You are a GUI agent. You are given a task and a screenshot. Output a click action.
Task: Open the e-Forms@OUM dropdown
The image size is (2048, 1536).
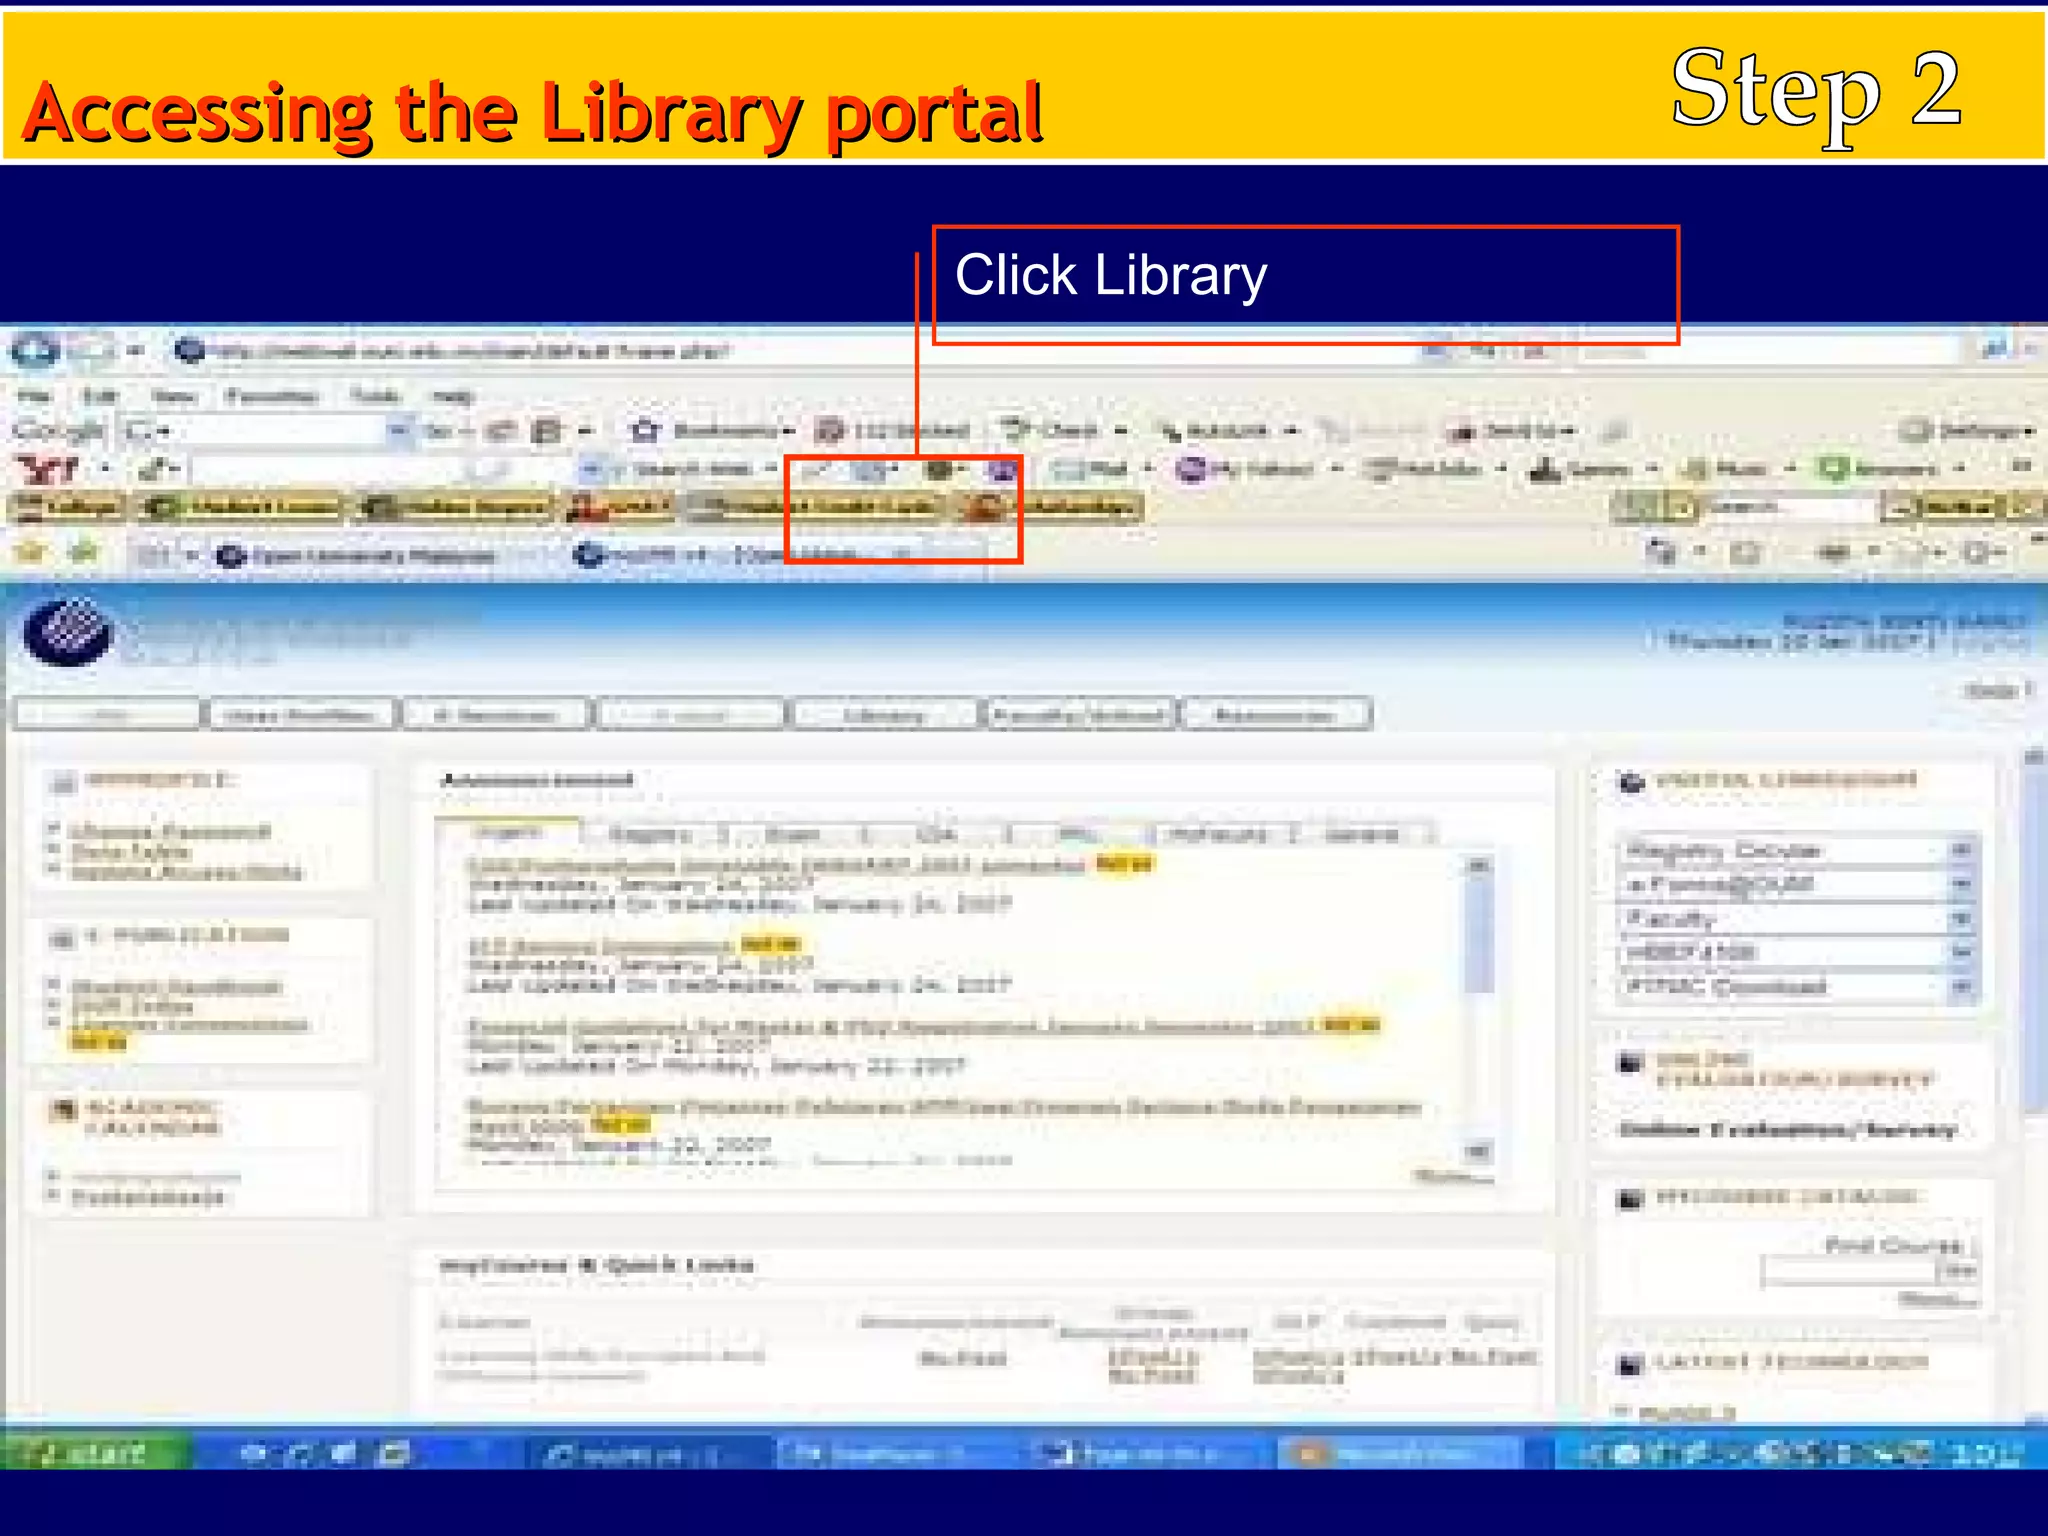pyautogui.click(x=1797, y=885)
